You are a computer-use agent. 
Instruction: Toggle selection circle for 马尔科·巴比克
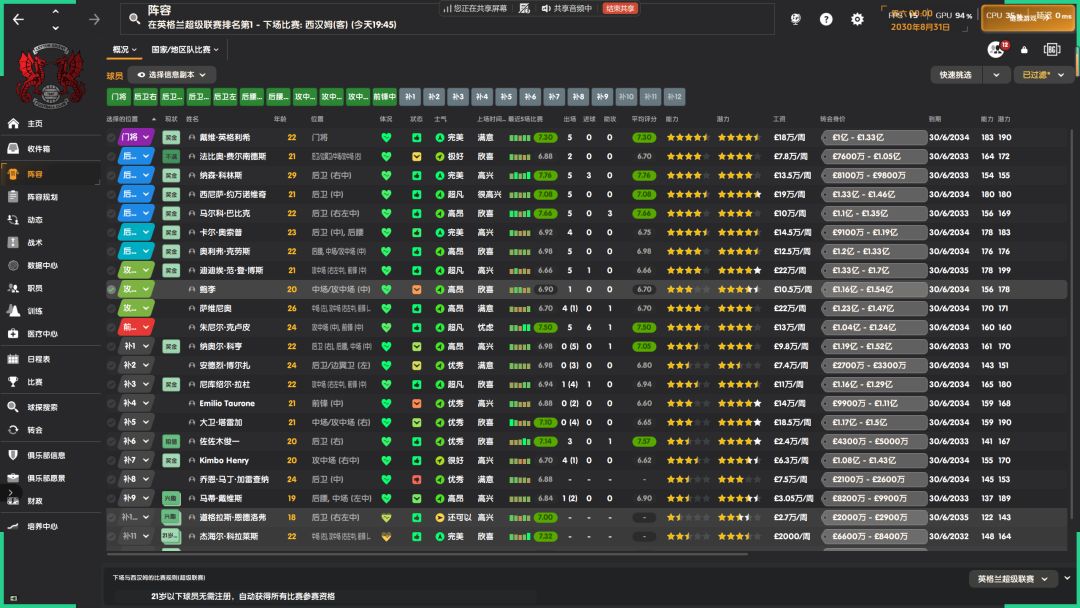point(112,213)
